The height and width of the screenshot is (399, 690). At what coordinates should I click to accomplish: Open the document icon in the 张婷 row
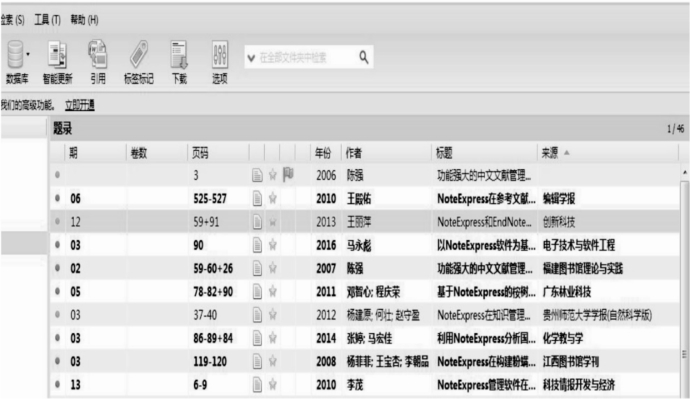(x=257, y=338)
